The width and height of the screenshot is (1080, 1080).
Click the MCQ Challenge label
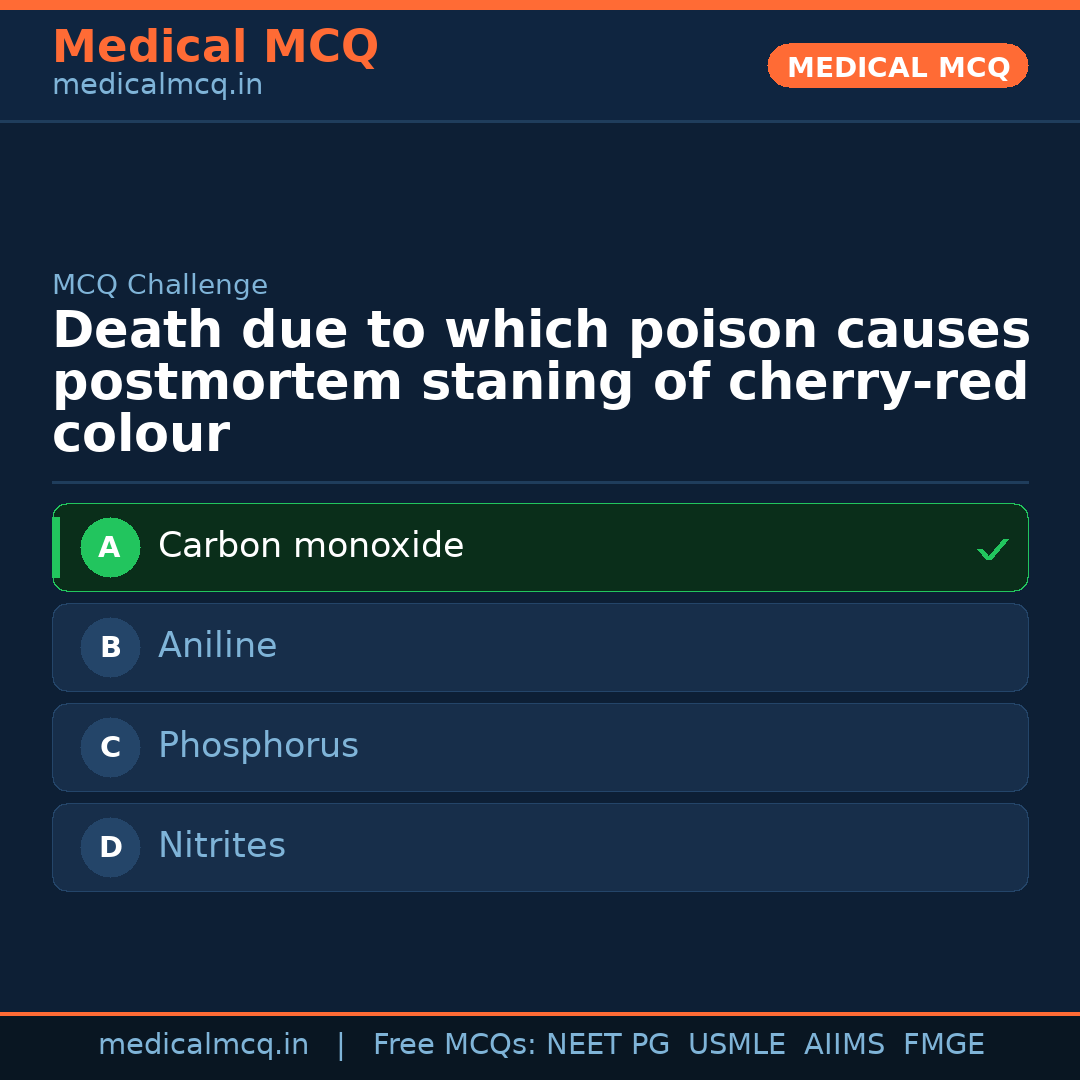coord(160,285)
